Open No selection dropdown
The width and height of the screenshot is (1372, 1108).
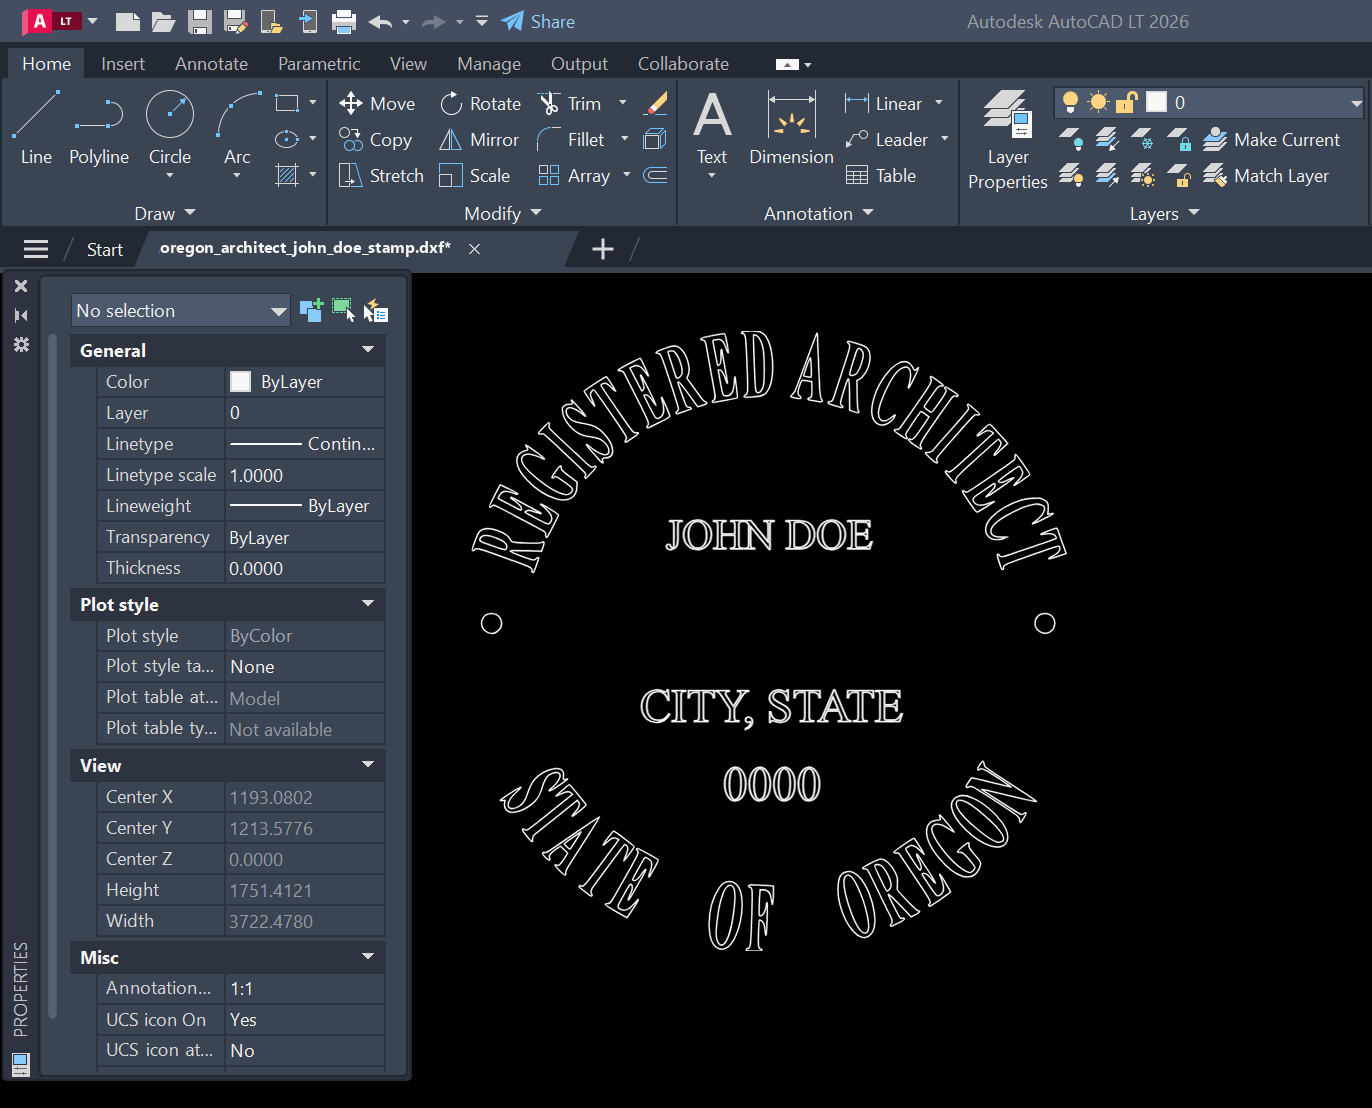point(181,310)
